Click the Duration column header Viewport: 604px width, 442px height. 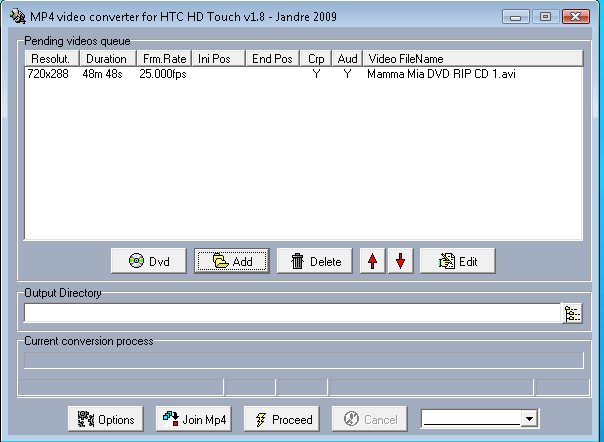pos(106,59)
